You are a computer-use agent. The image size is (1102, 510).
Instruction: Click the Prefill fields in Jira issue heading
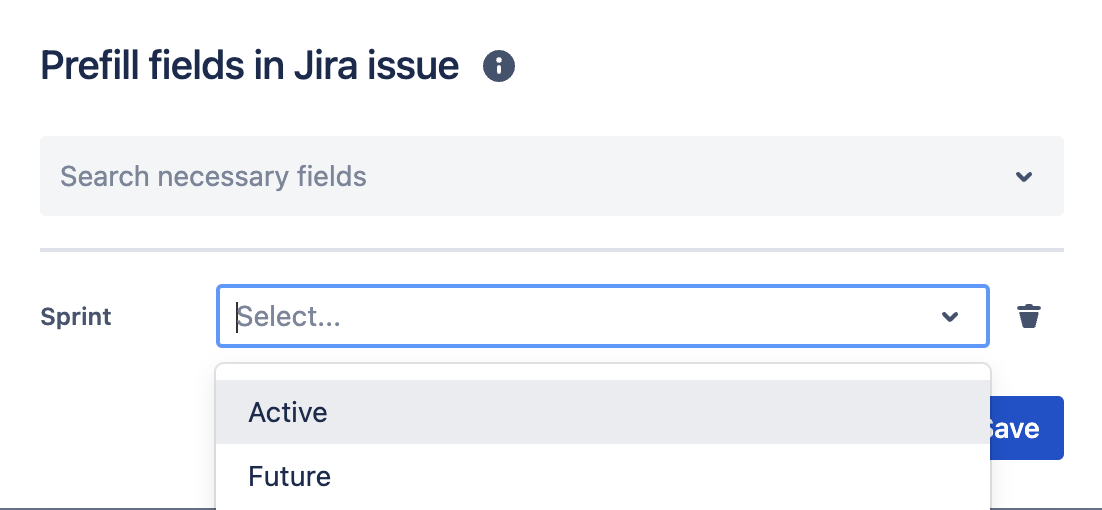[x=250, y=67]
